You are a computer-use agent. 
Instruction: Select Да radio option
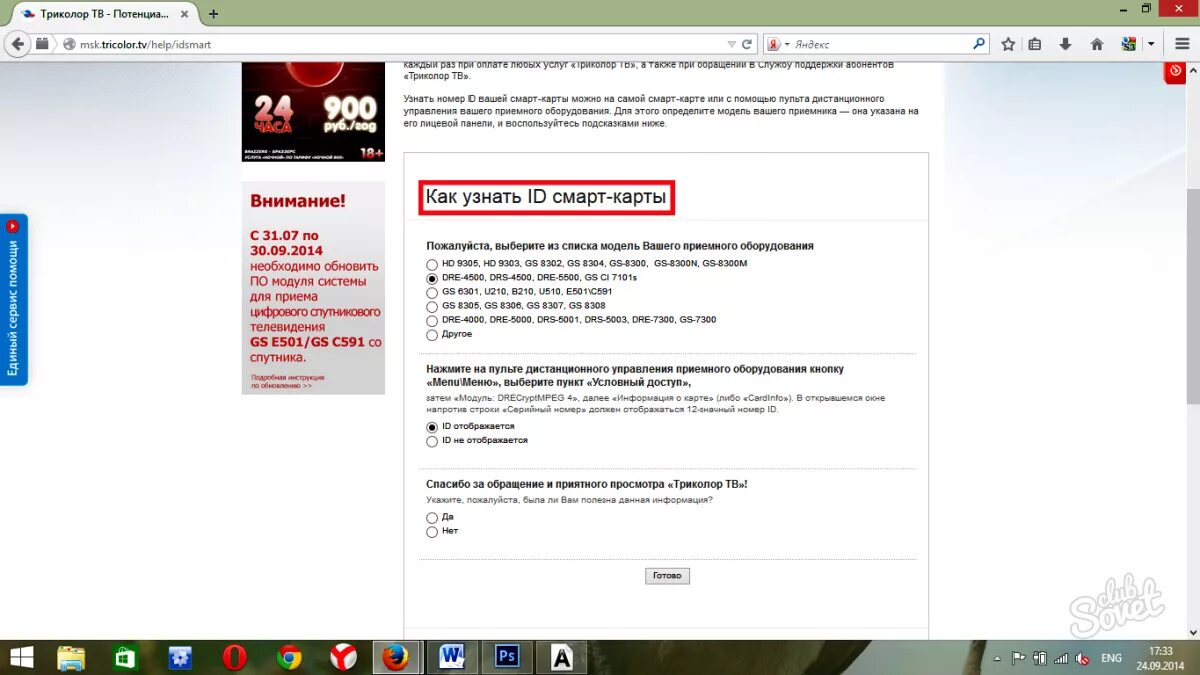pyautogui.click(x=432, y=518)
